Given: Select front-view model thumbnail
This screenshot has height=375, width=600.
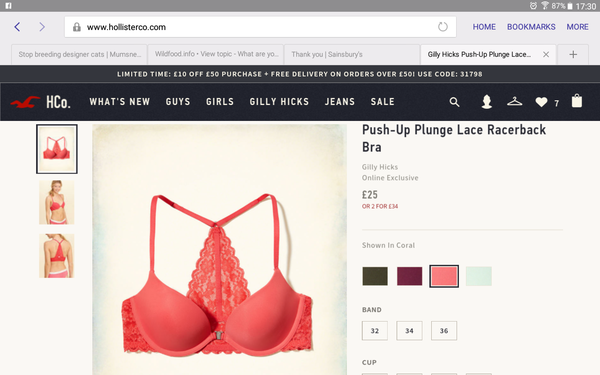Looking at the screenshot, I should click(57, 202).
